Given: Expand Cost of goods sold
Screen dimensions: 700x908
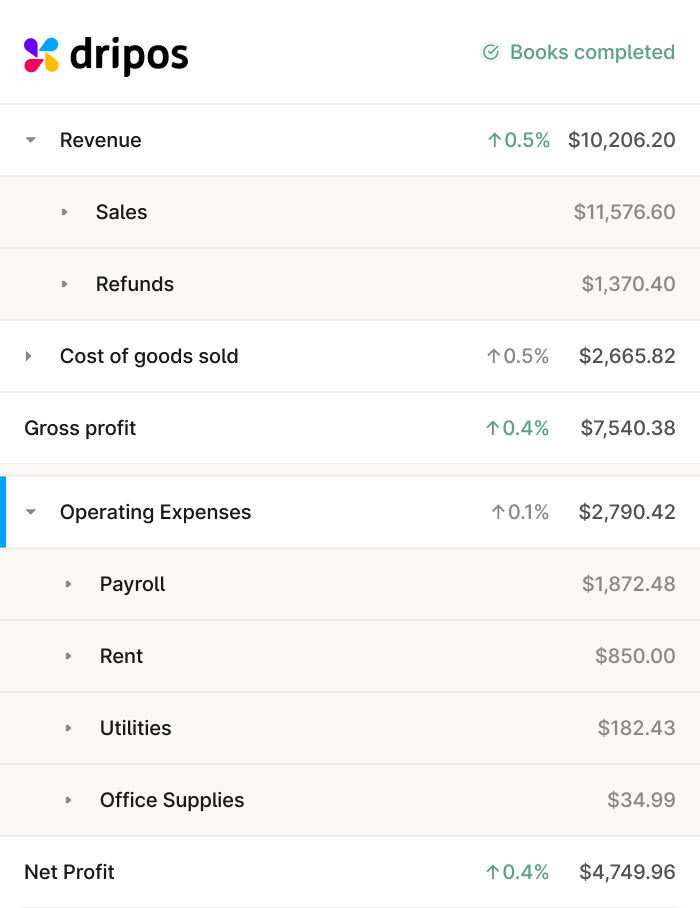Looking at the screenshot, I should pos(29,357).
